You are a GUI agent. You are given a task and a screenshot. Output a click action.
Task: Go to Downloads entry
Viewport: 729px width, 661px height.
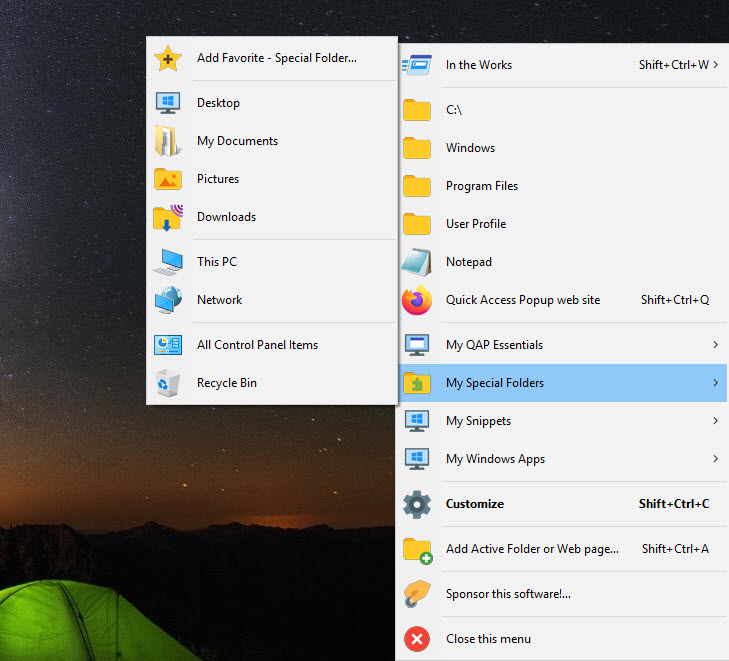point(272,217)
